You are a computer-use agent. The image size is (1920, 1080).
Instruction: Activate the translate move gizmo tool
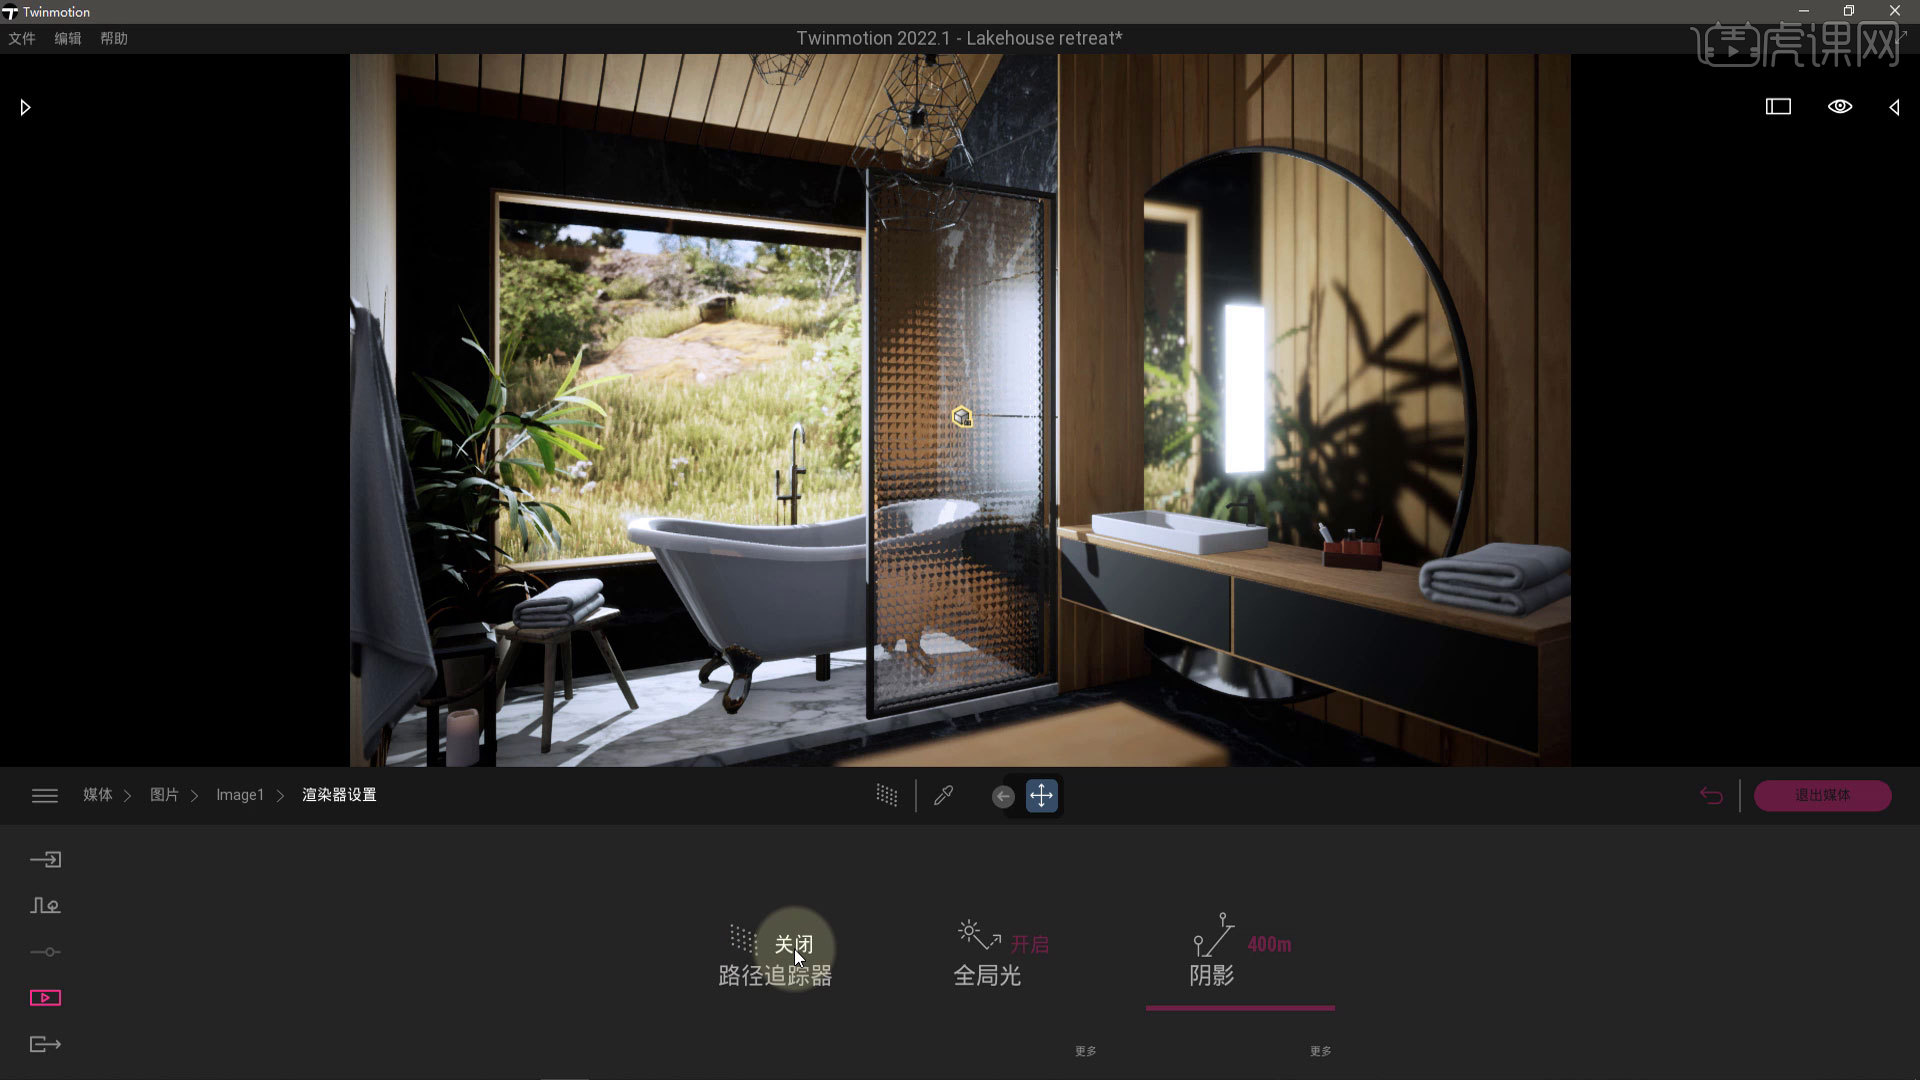click(1041, 796)
